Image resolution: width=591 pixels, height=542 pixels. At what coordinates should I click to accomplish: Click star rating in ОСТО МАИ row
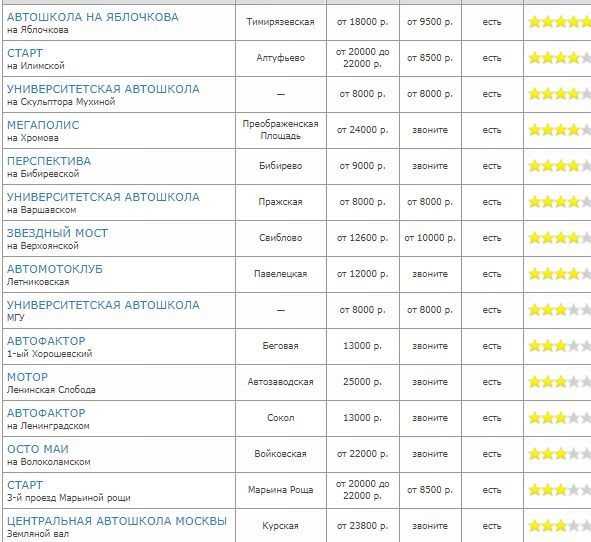tap(560, 454)
